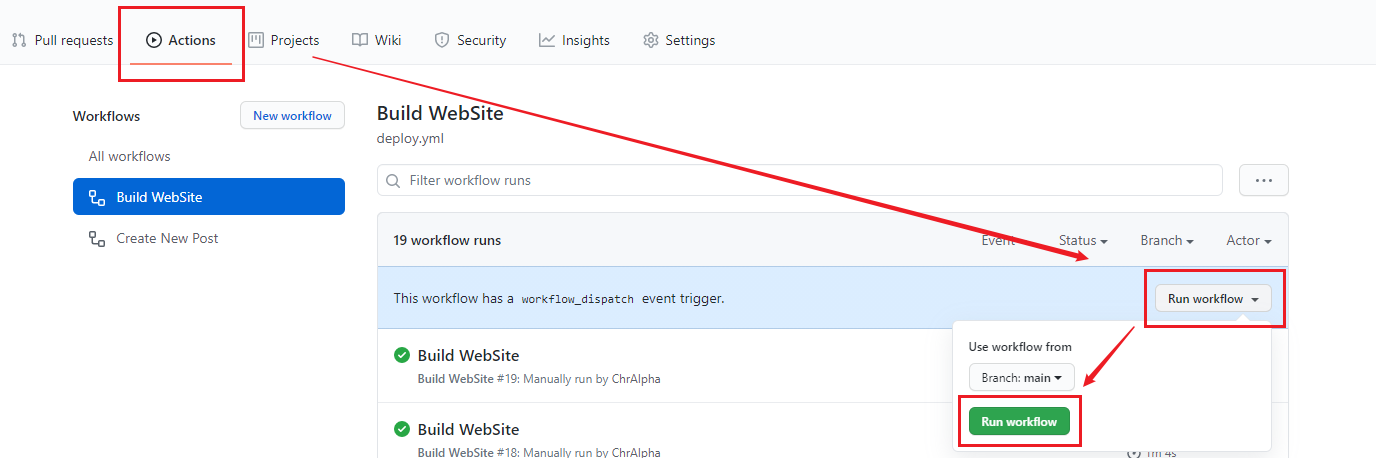Expand the Actor filter dropdown
This screenshot has height=458, width=1376.
point(1249,240)
